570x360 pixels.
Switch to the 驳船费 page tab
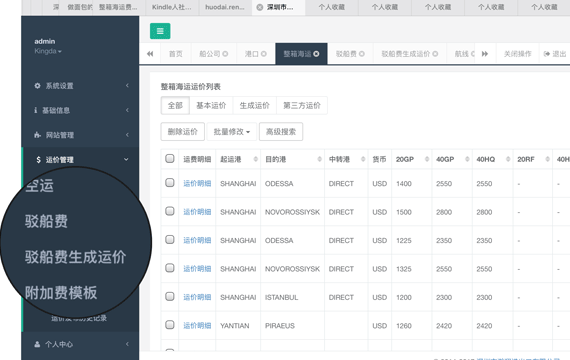coord(350,54)
